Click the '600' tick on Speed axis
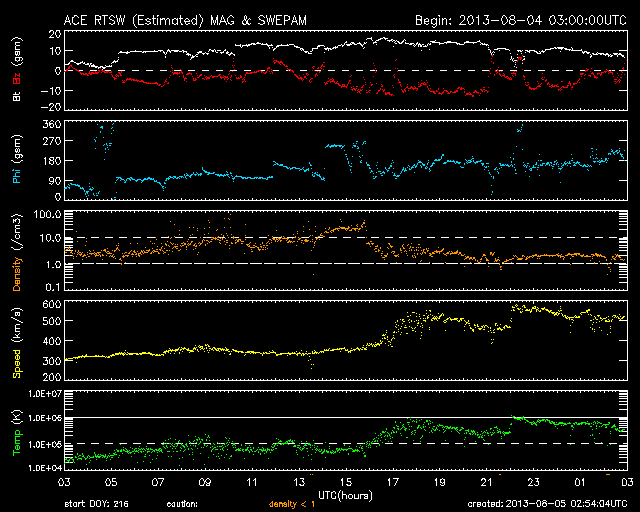Viewport: 640px width, 512px height. pos(52,304)
